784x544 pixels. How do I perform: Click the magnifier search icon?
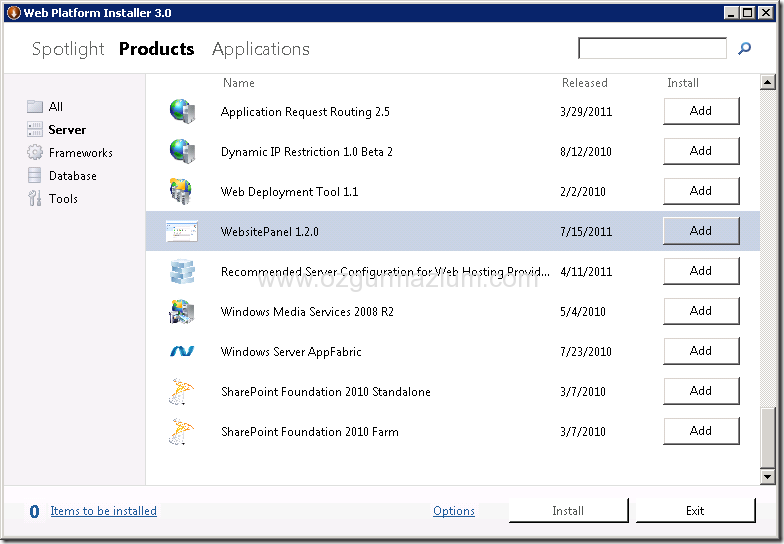(x=744, y=48)
